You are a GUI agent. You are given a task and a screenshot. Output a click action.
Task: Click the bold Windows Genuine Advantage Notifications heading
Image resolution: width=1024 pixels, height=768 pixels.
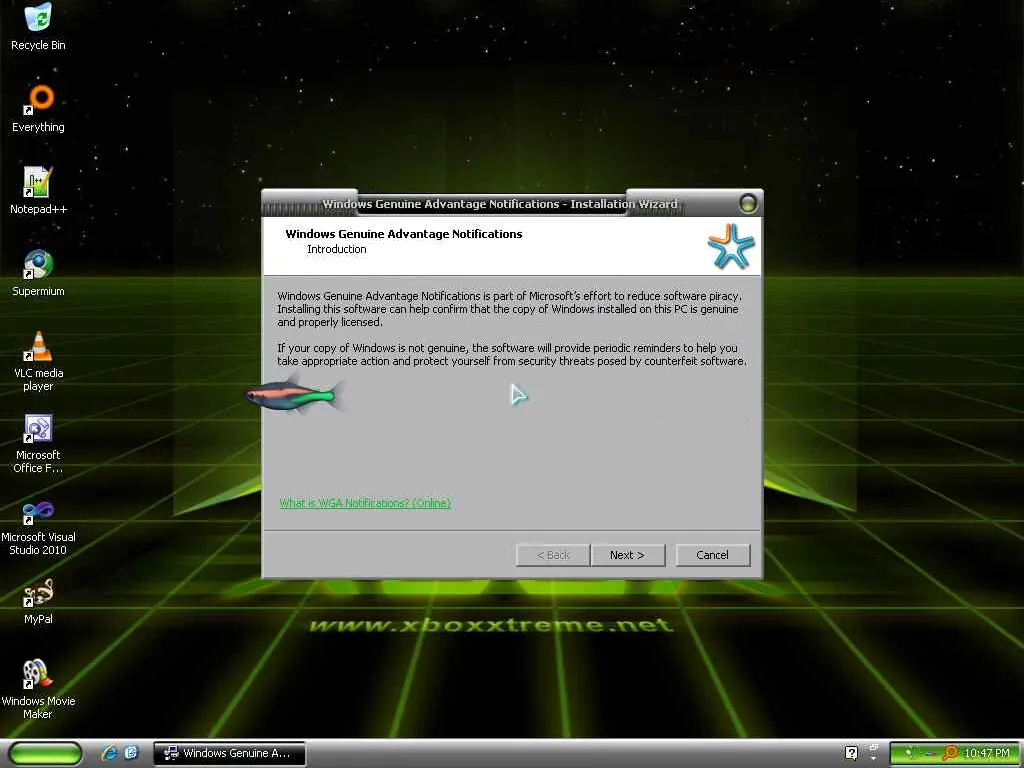(x=404, y=234)
